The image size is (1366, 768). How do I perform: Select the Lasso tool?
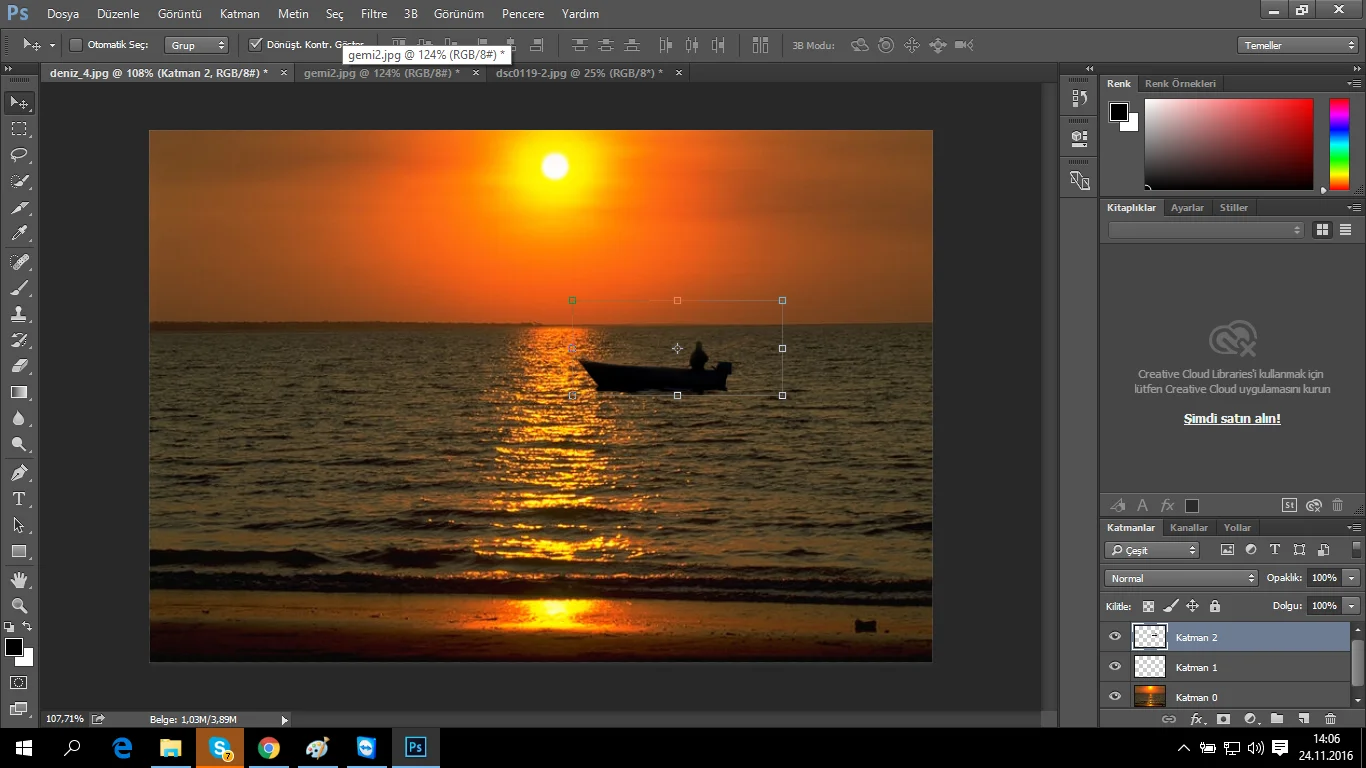tap(19, 155)
